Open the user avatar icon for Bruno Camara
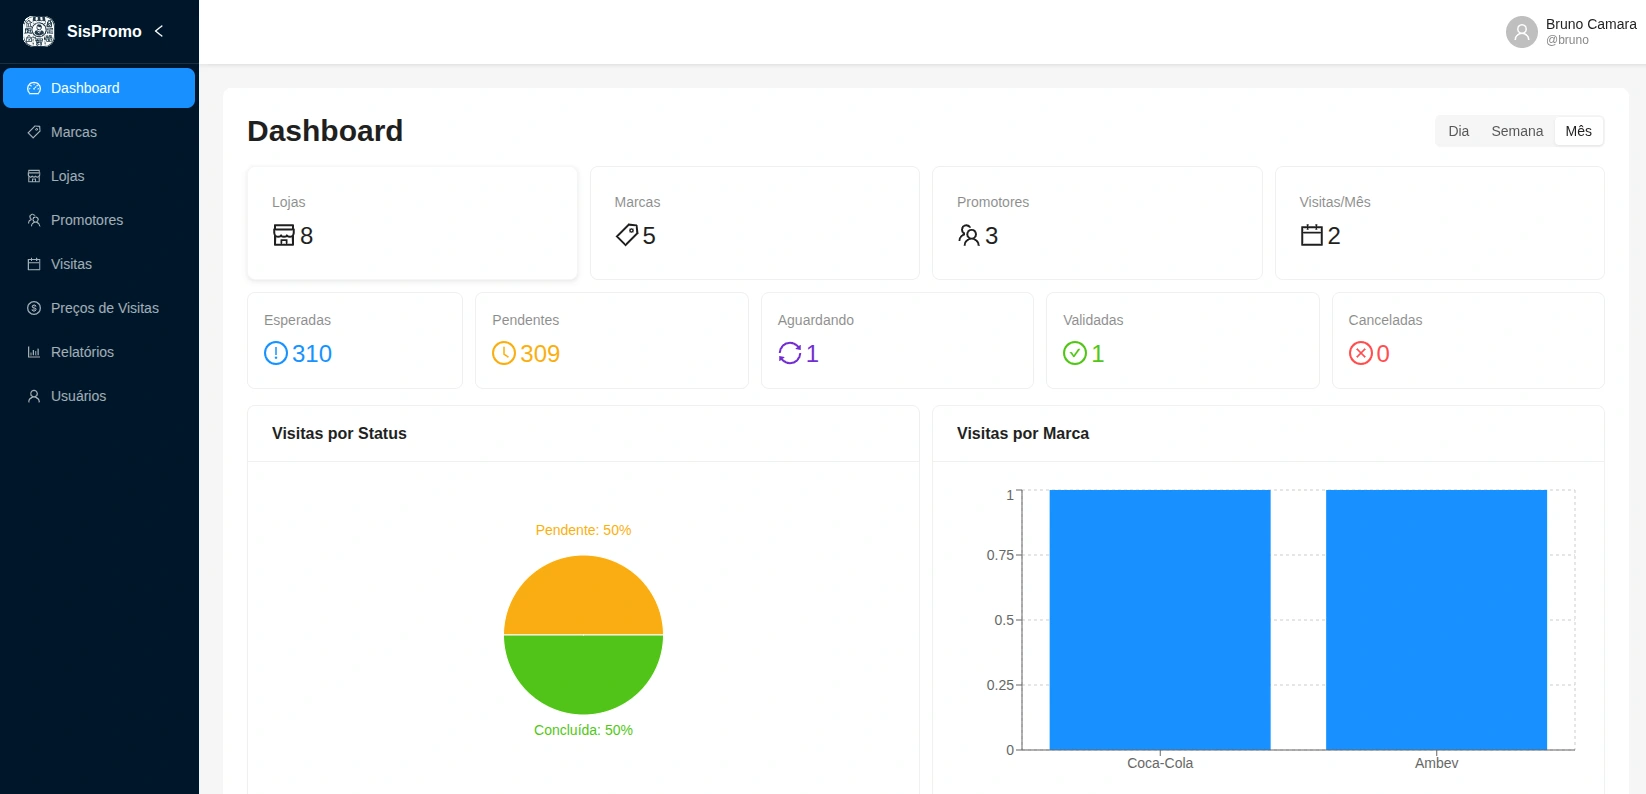The image size is (1646, 794). pos(1521,32)
